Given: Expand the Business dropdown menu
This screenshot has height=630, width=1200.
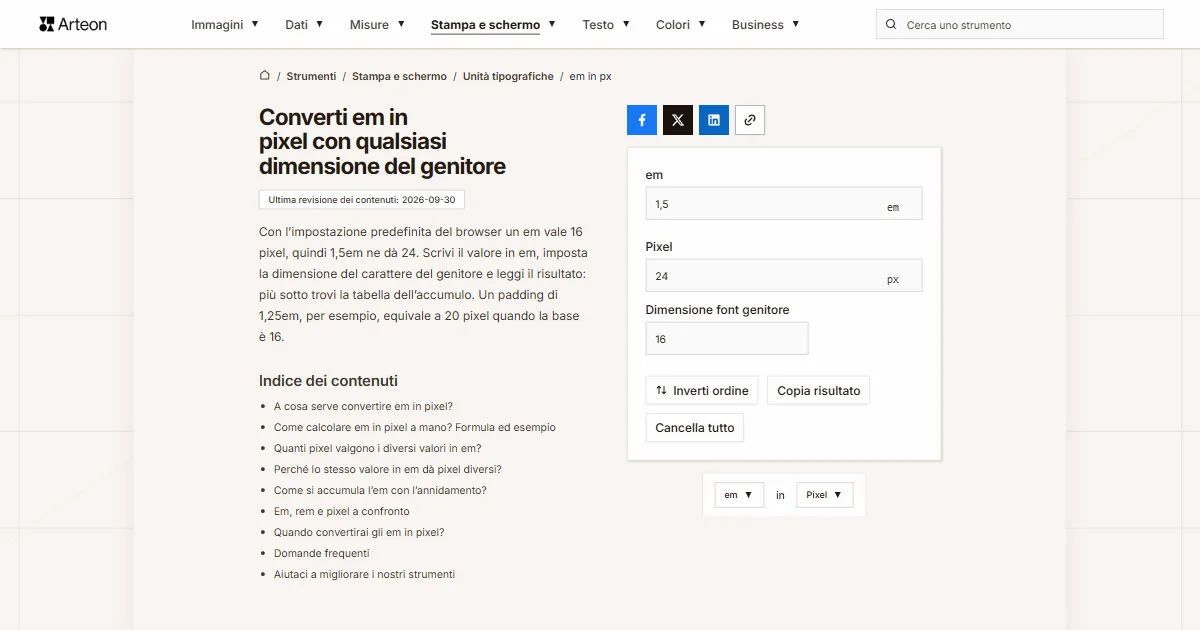Looking at the screenshot, I should point(766,25).
